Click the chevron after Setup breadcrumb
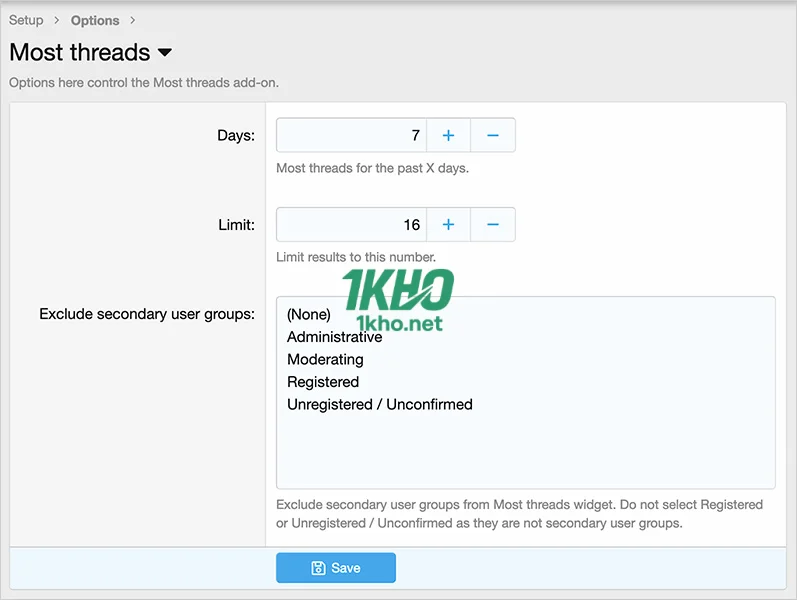This screenshot has width=797, height=600. click(57, 20)
